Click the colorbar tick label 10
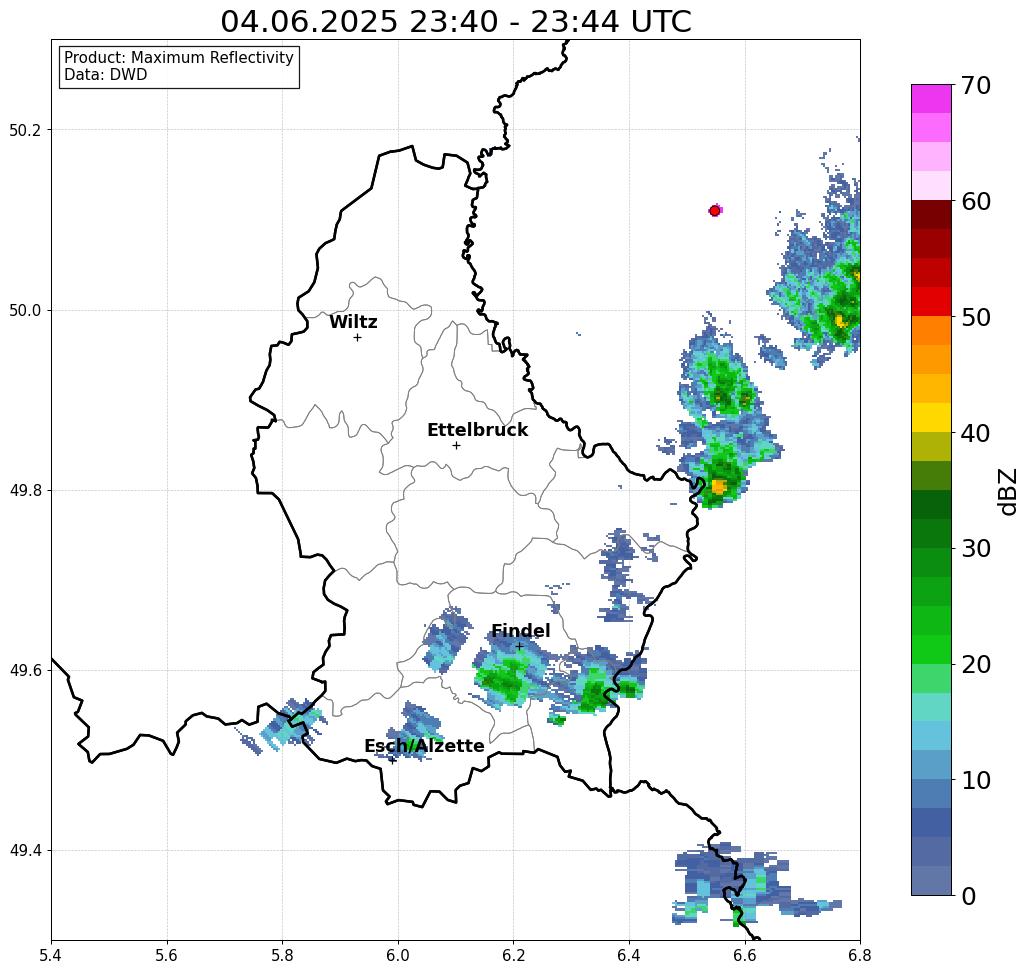 (975, 780)
